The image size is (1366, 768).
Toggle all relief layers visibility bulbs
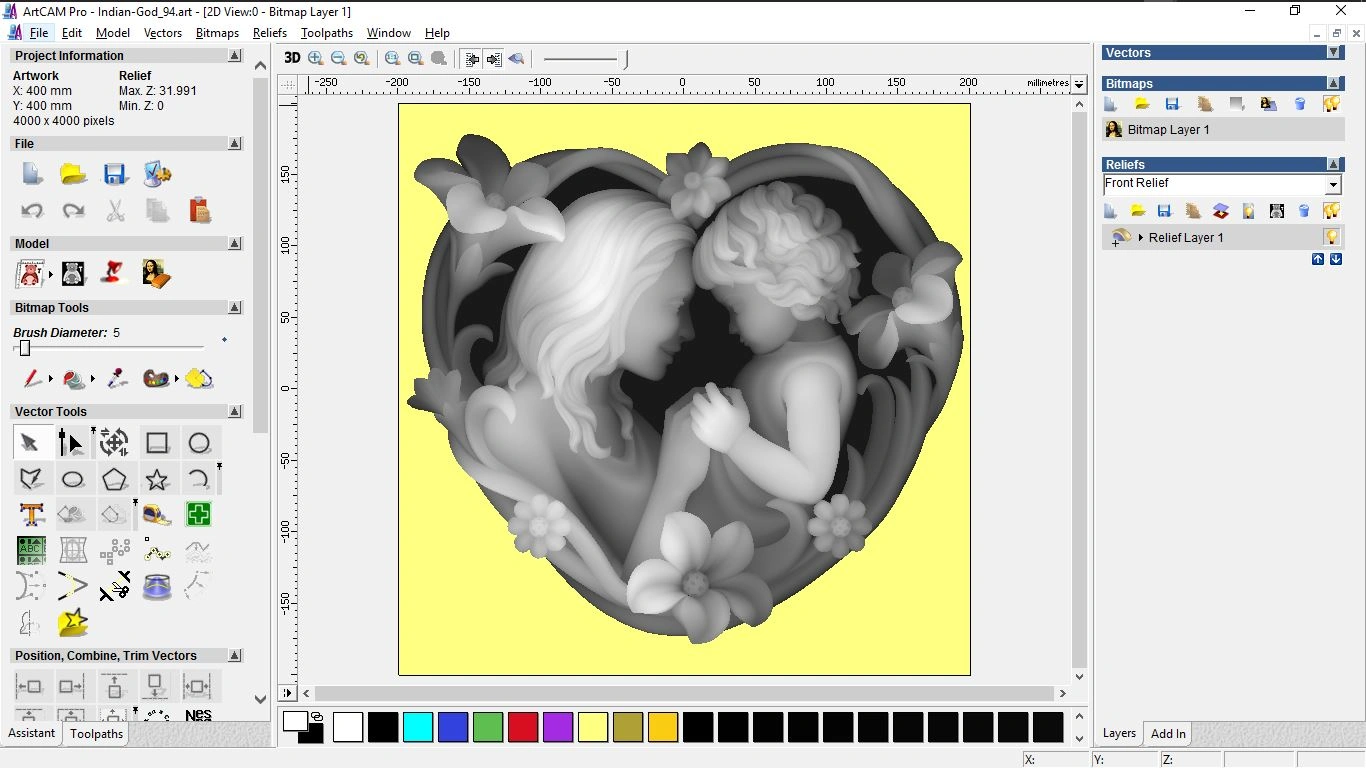click(x=1331, y=211)
